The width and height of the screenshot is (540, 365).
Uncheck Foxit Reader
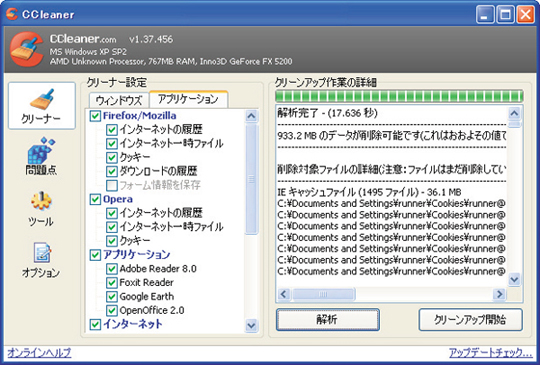112,283
